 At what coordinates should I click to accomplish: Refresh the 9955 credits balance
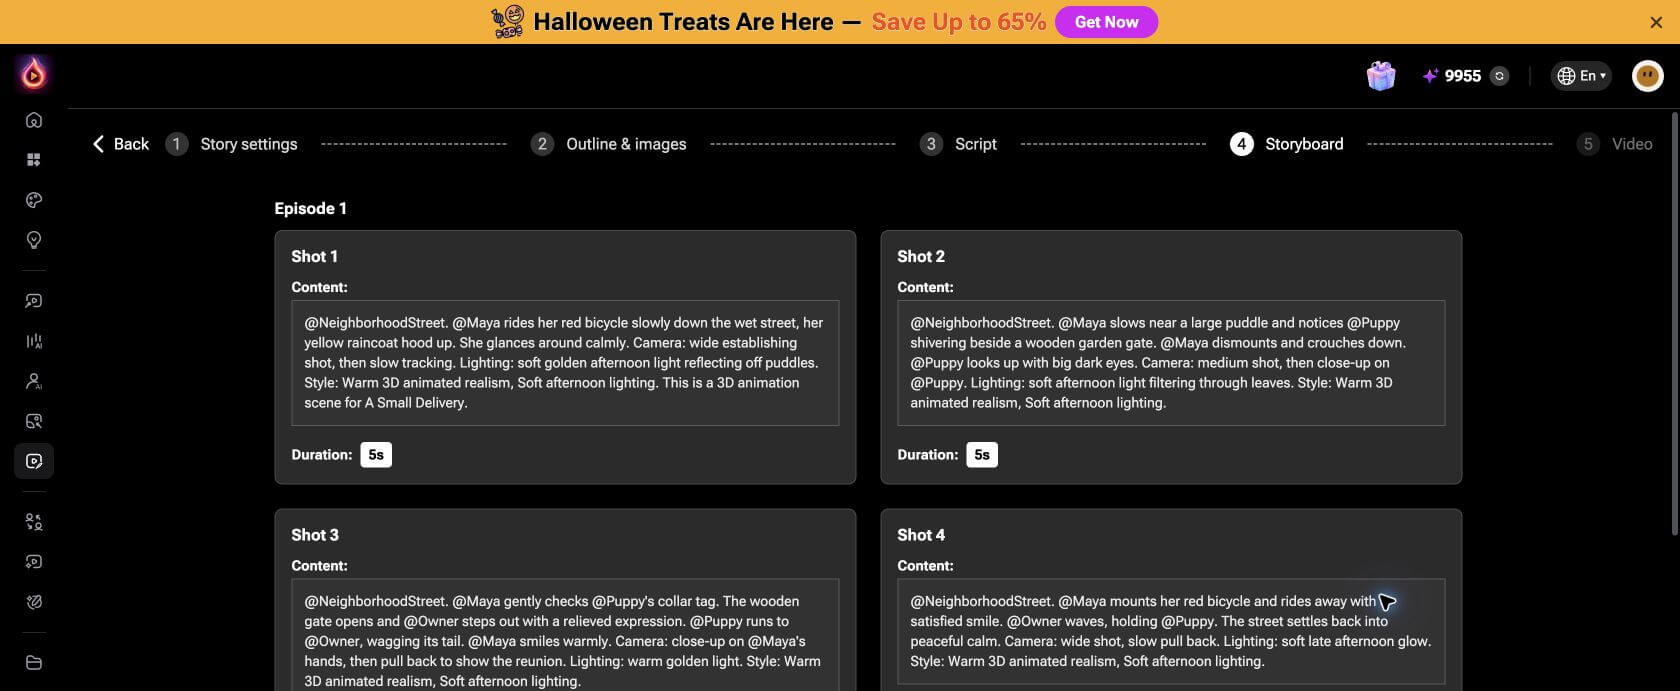pyautogui.click(x=1499, y=76)
